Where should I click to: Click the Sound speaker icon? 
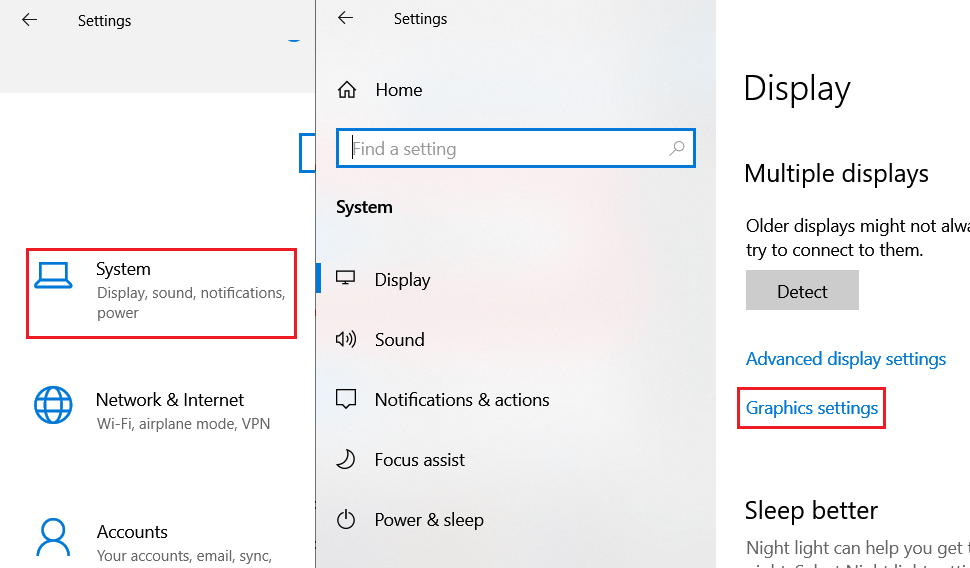[x=346, y=339]
